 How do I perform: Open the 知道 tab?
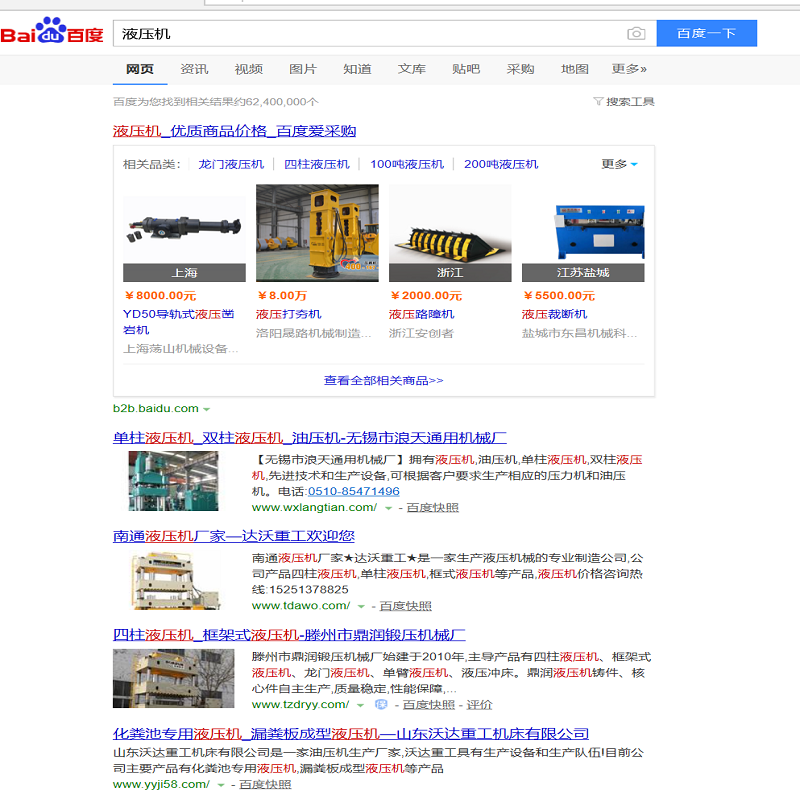(x=357, y=69)
